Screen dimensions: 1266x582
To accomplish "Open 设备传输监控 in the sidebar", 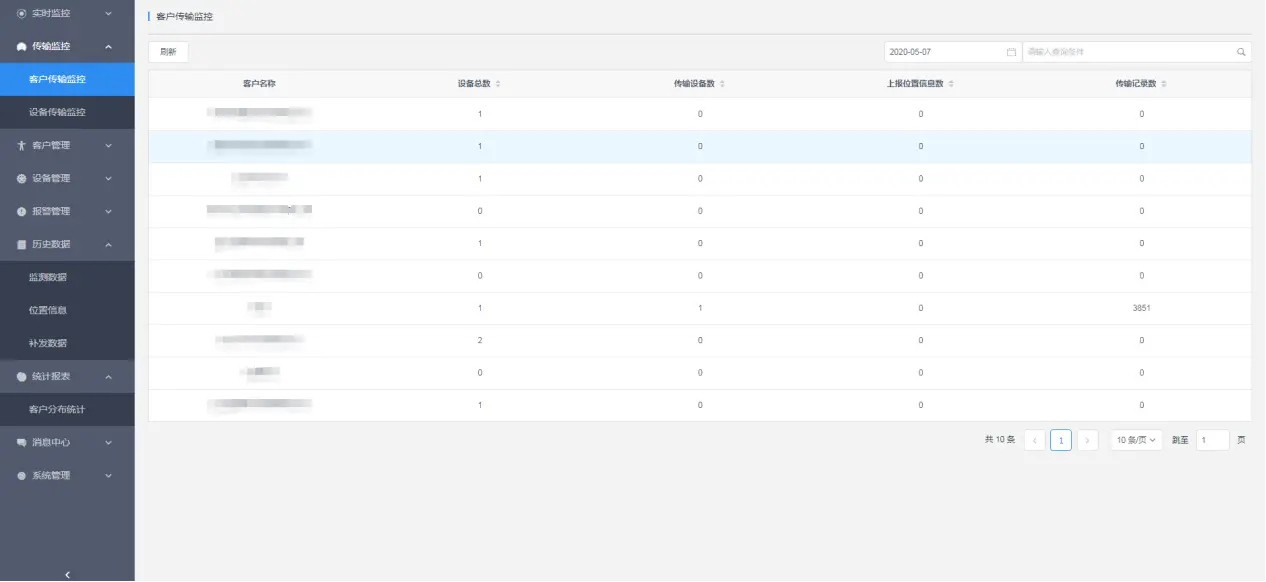I will (x=57, y=112).
